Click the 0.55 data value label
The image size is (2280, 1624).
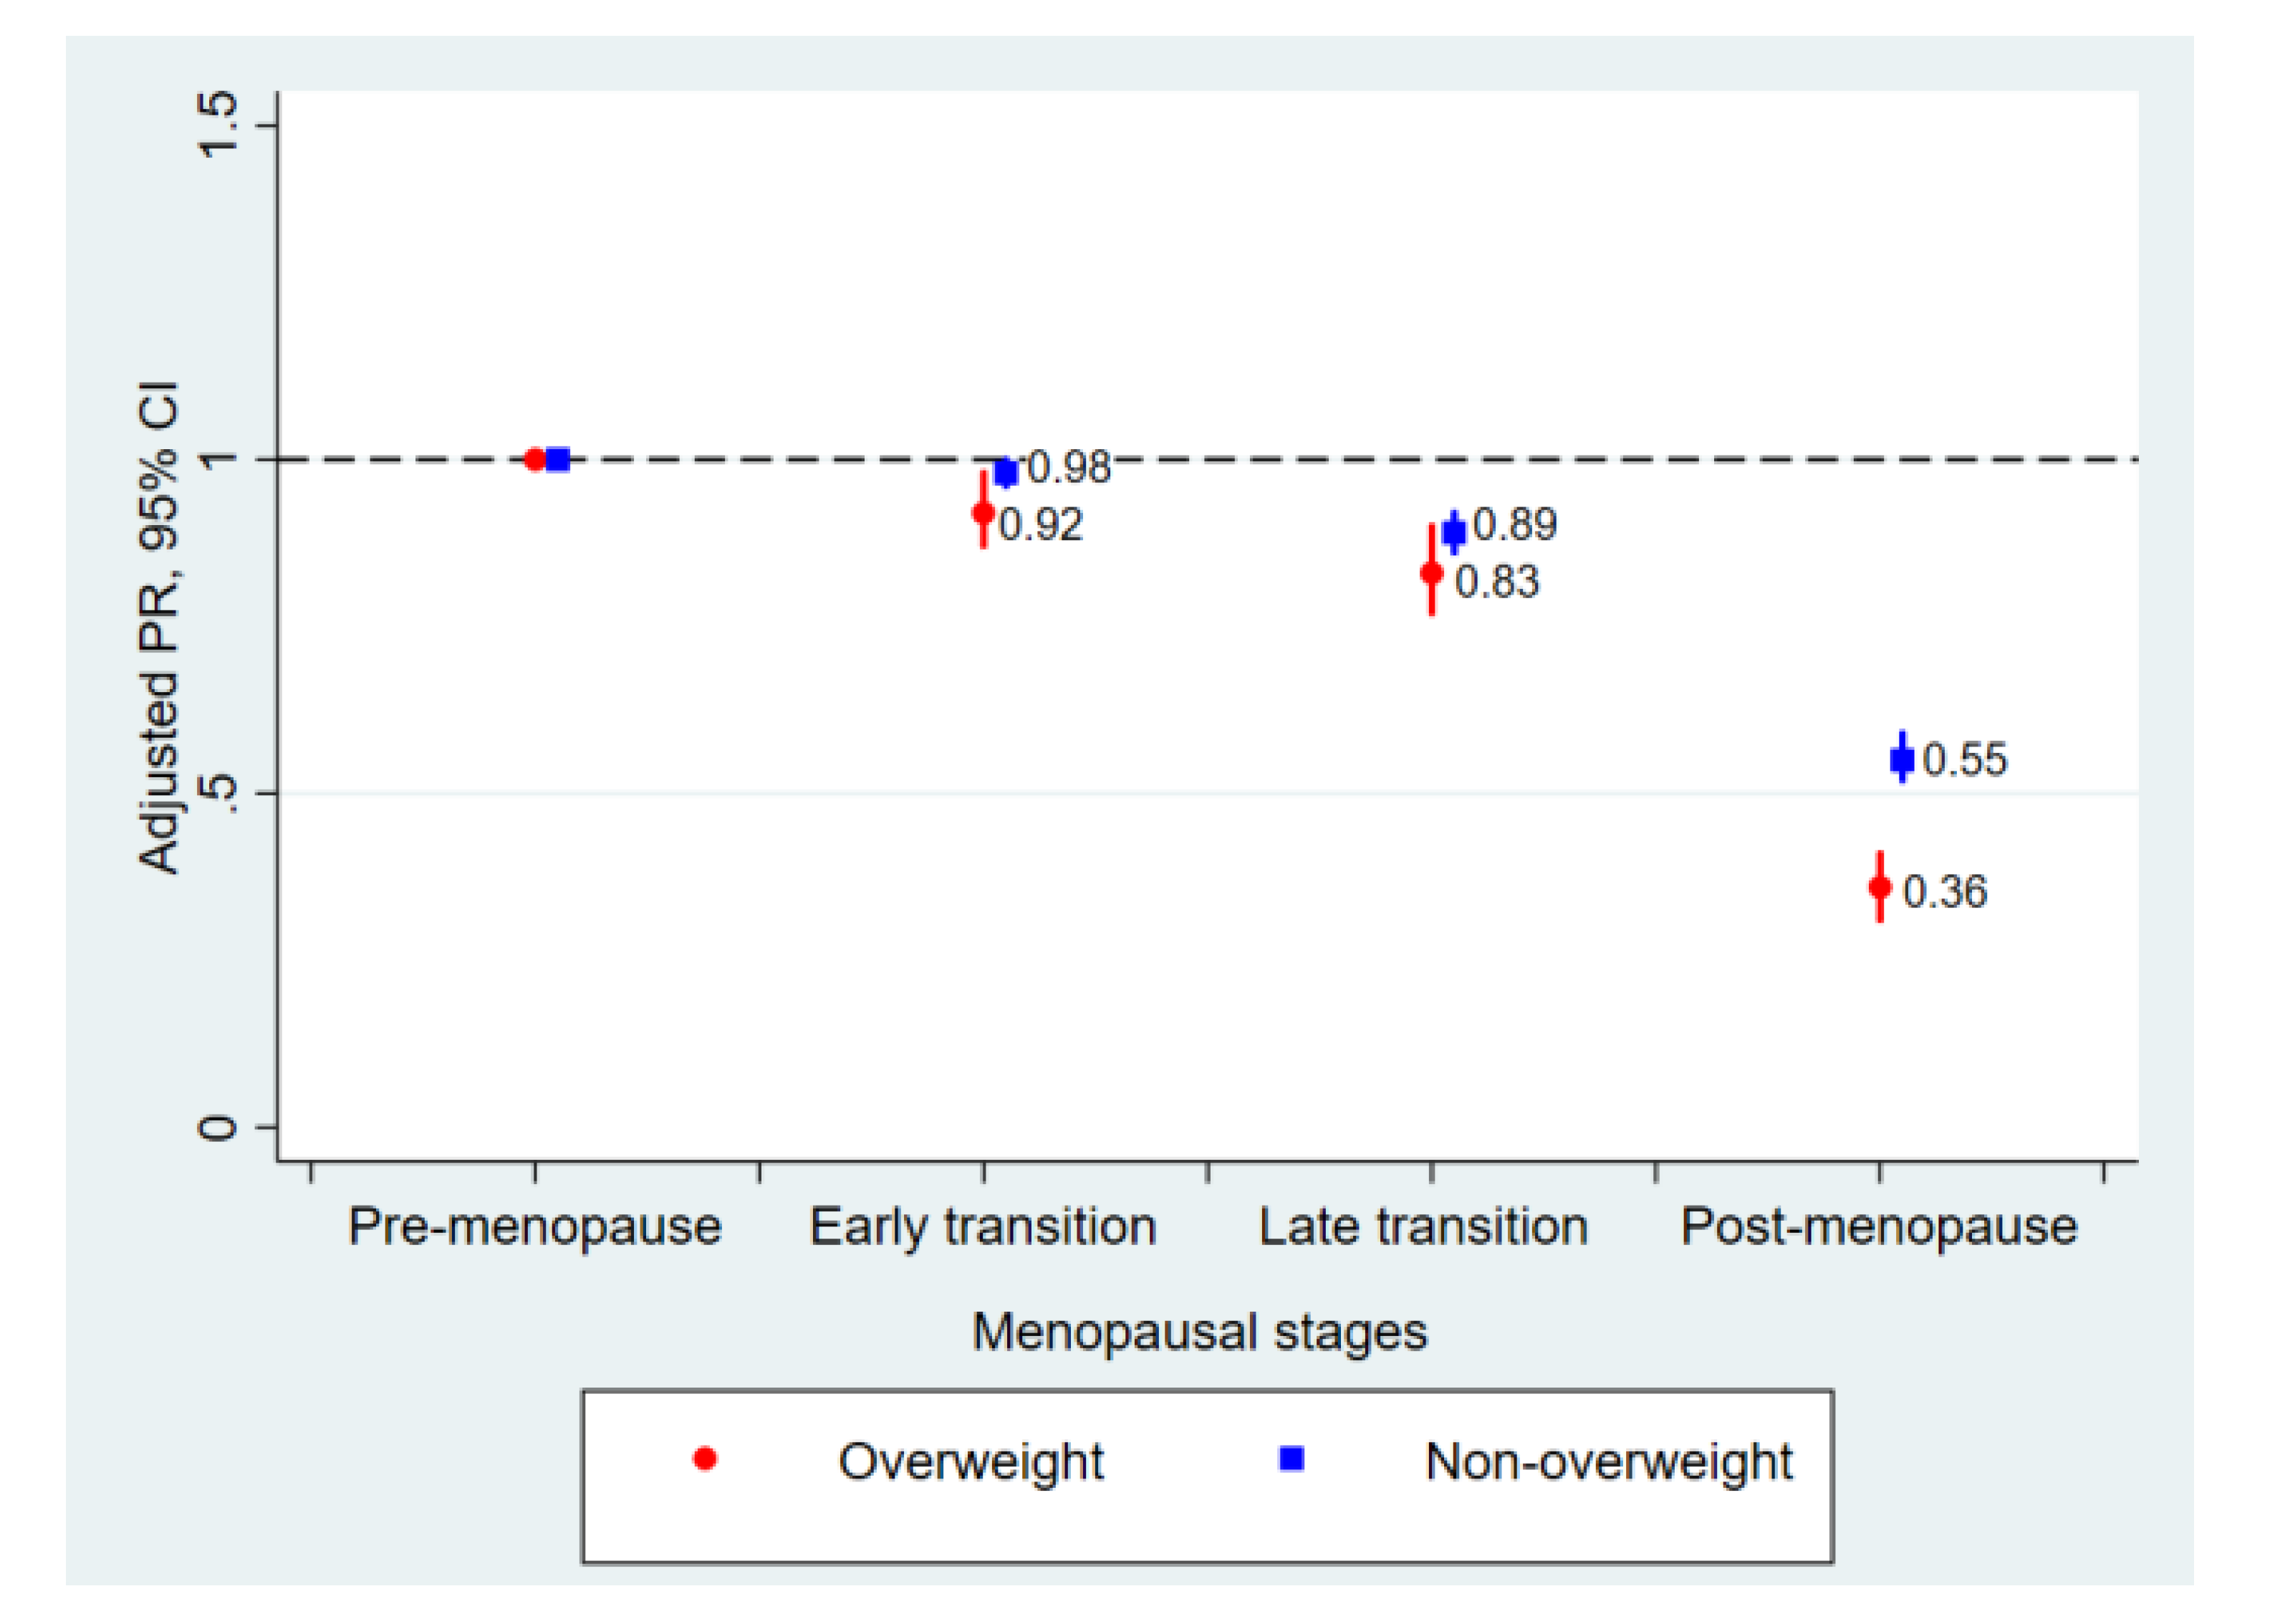[1965, 760]
